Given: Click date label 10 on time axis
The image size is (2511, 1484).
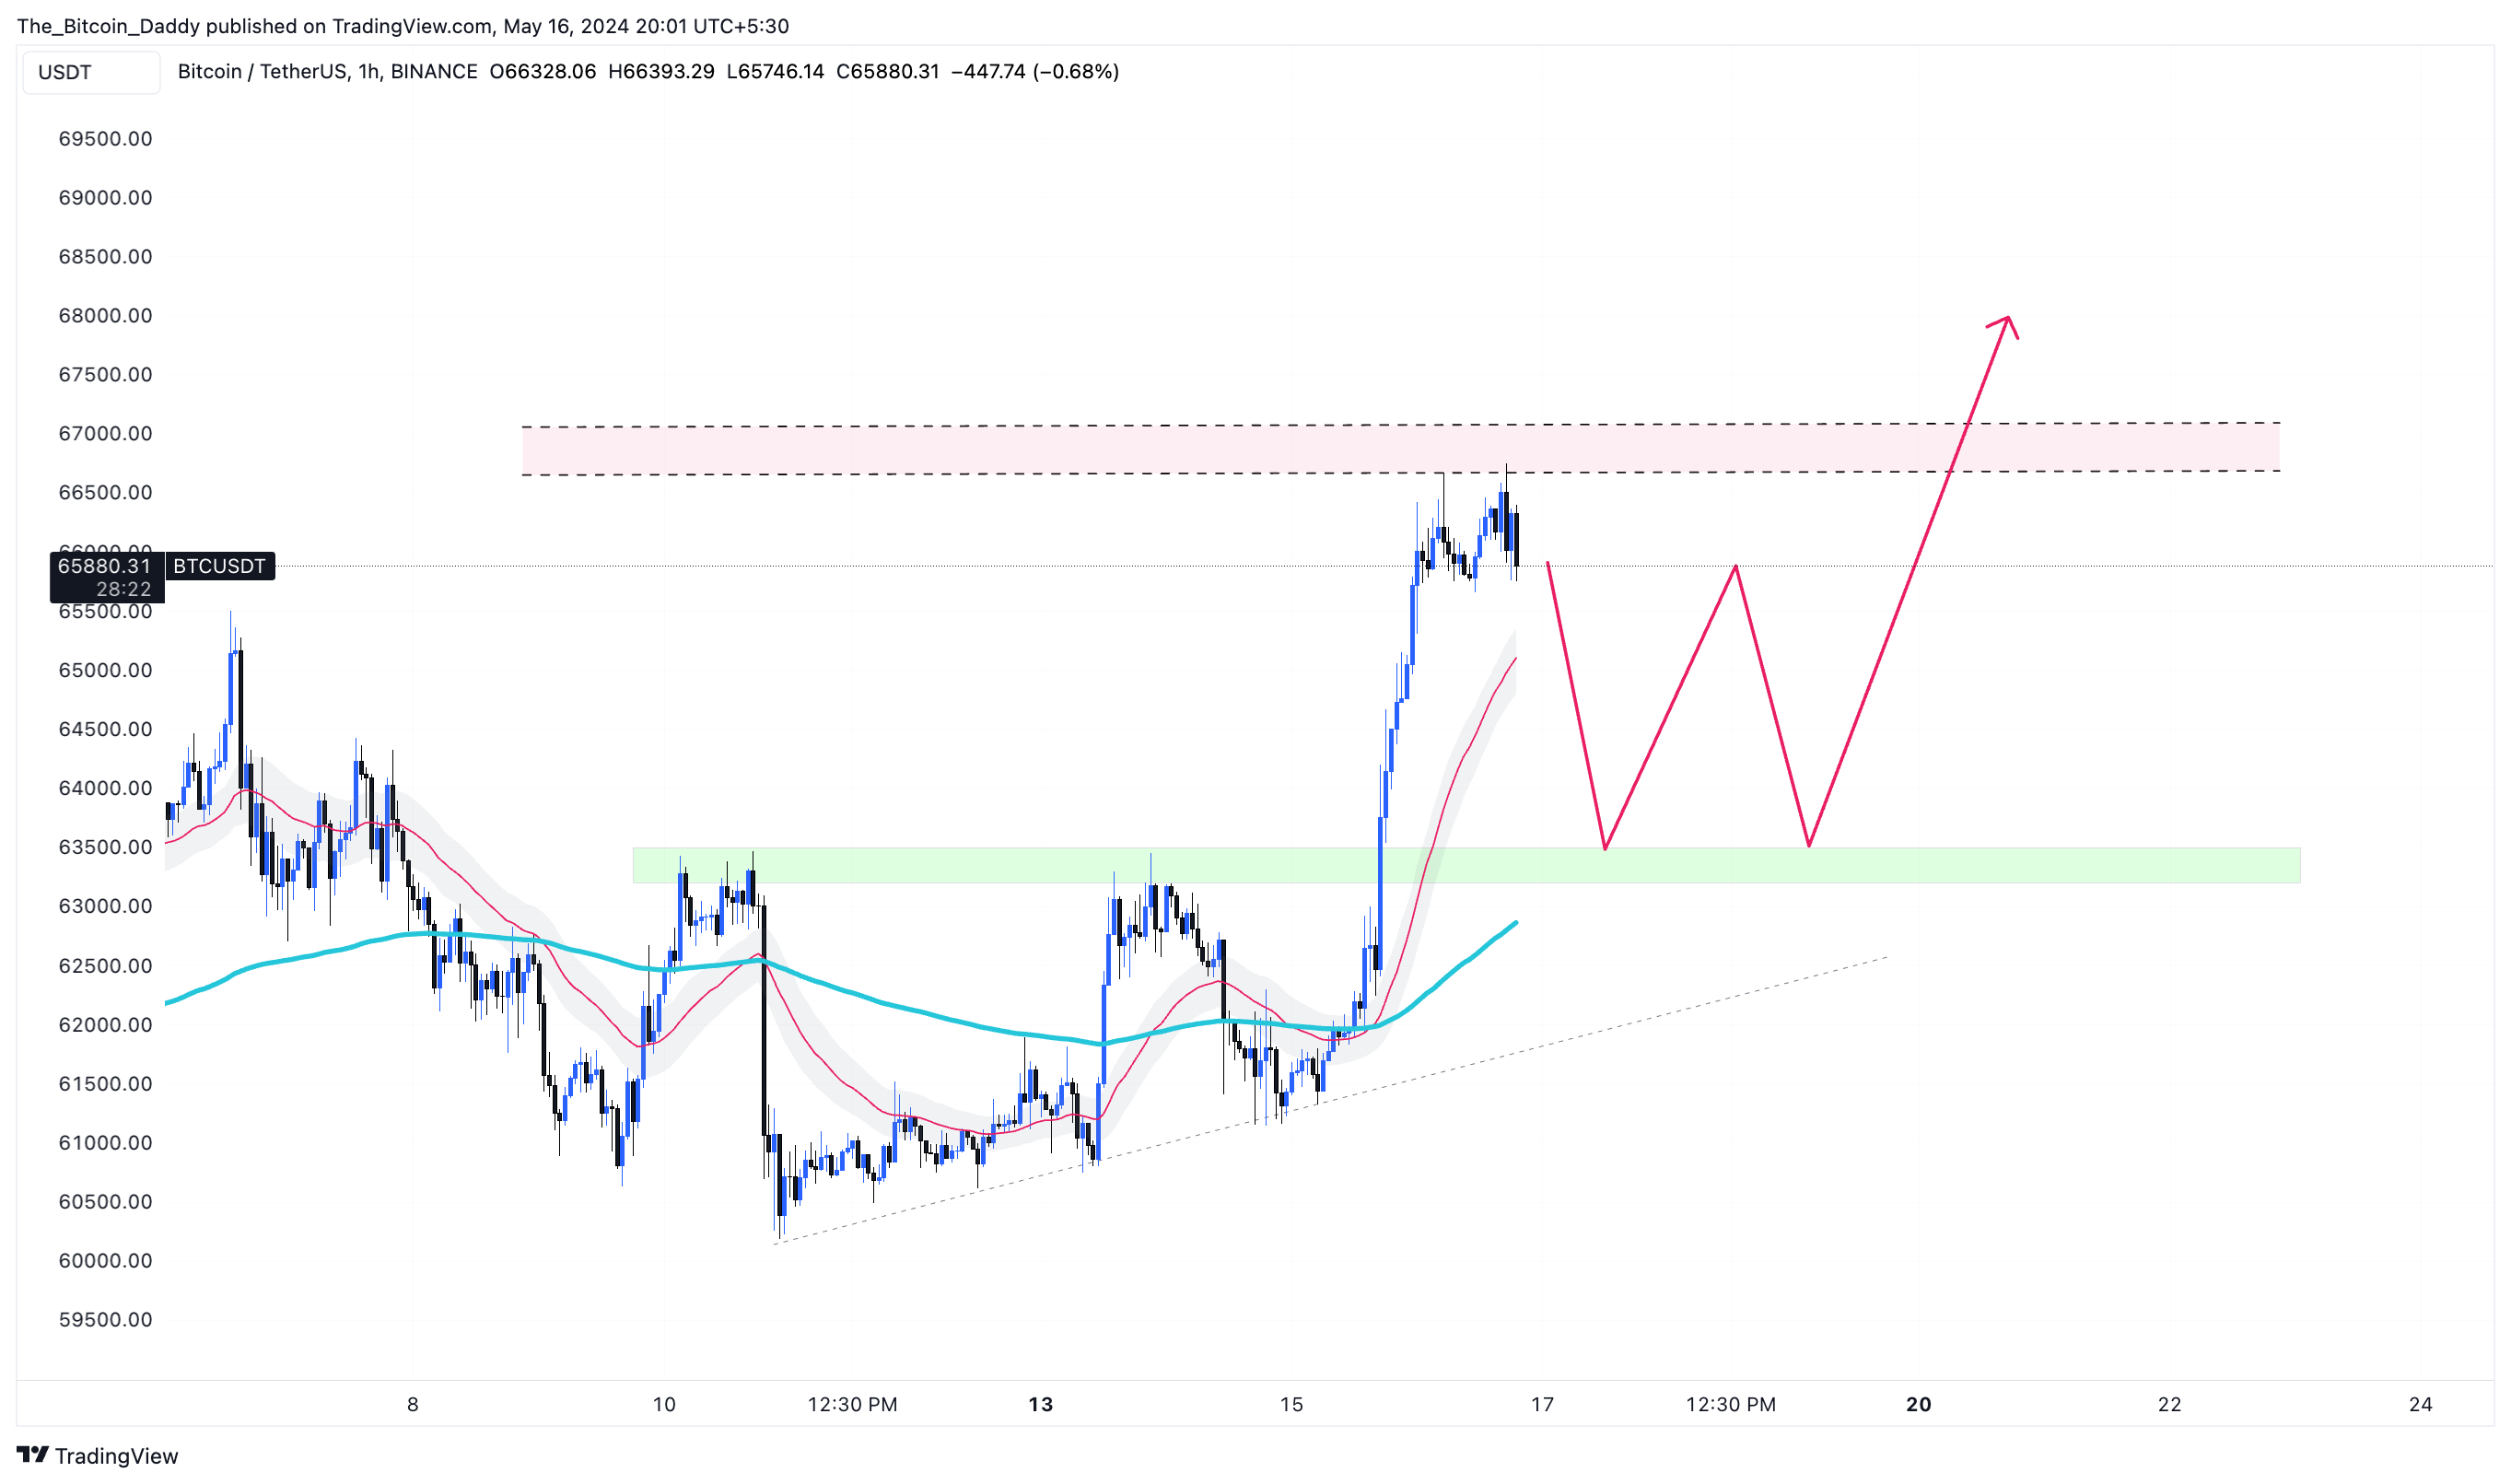Looking at the screenshot, I should [x=664, y=1405].
